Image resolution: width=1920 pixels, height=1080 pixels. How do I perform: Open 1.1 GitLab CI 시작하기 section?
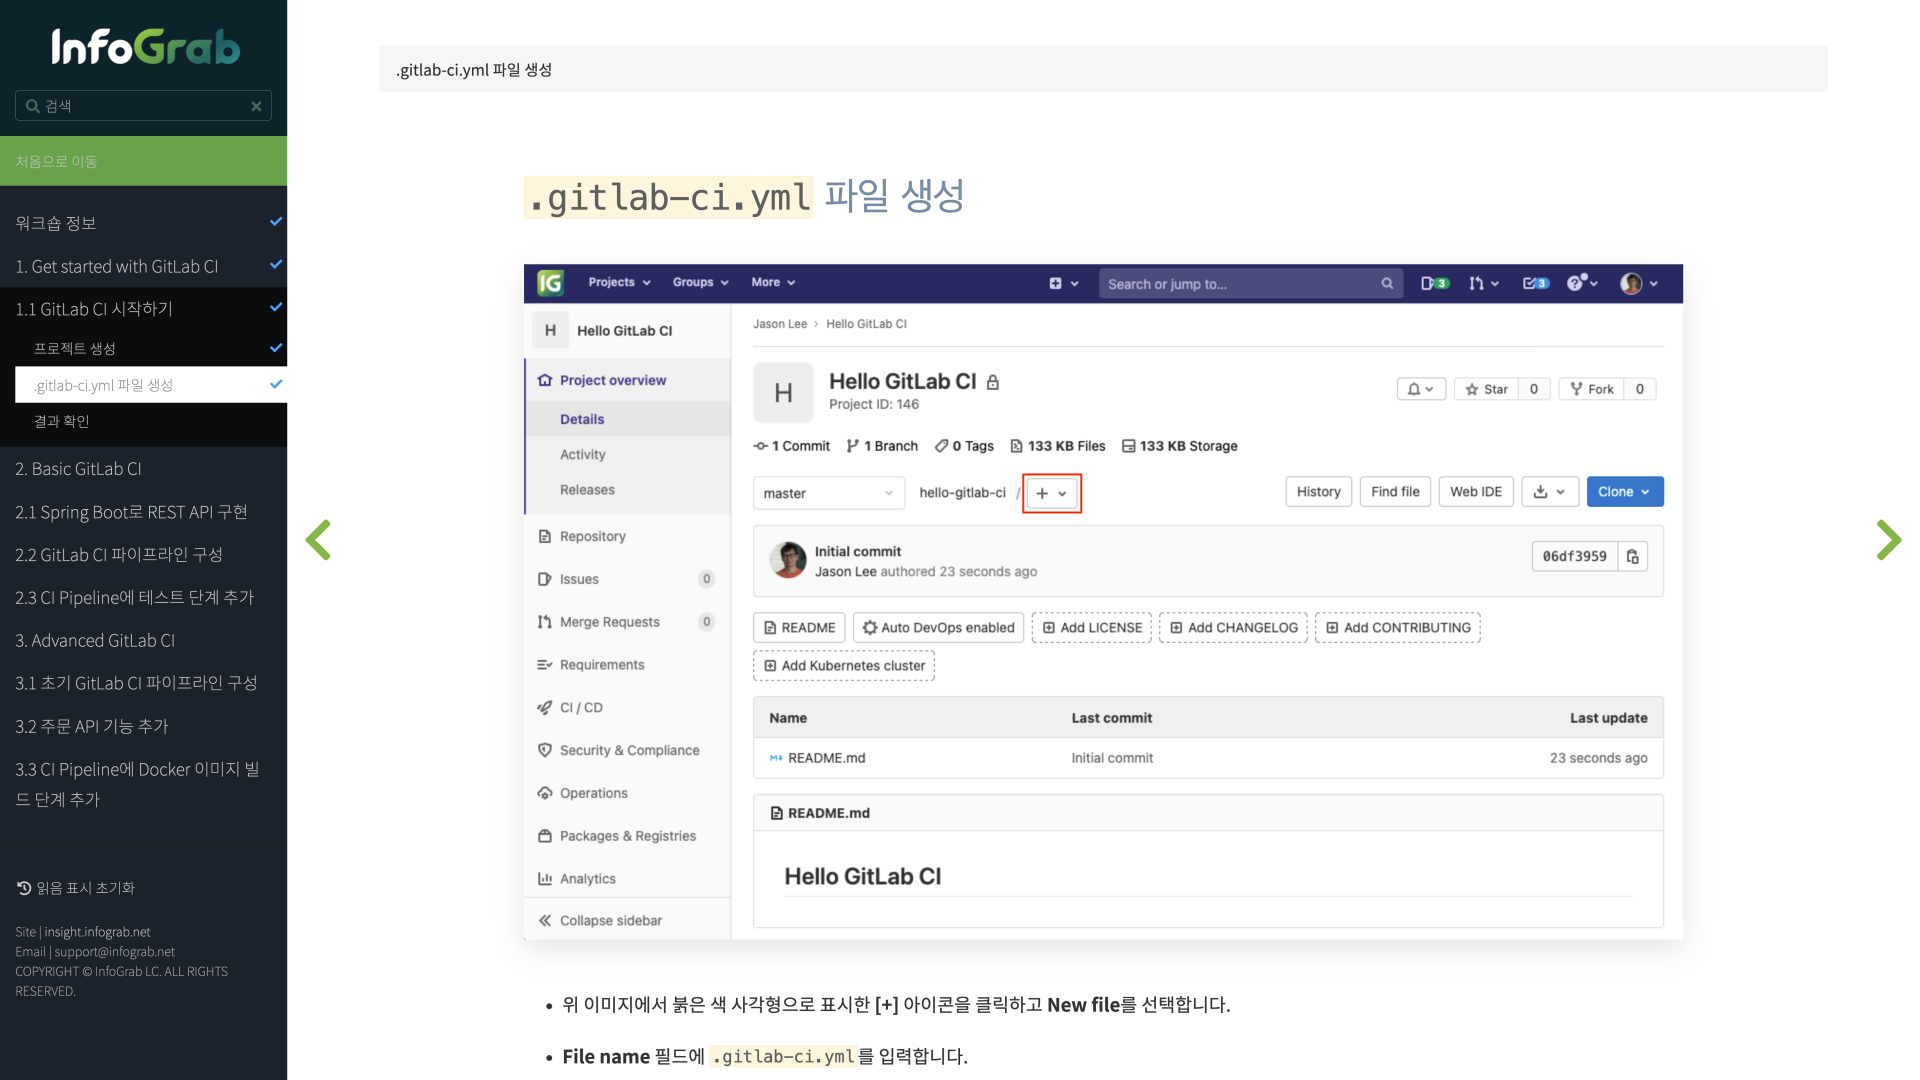[x=143, y=309]
